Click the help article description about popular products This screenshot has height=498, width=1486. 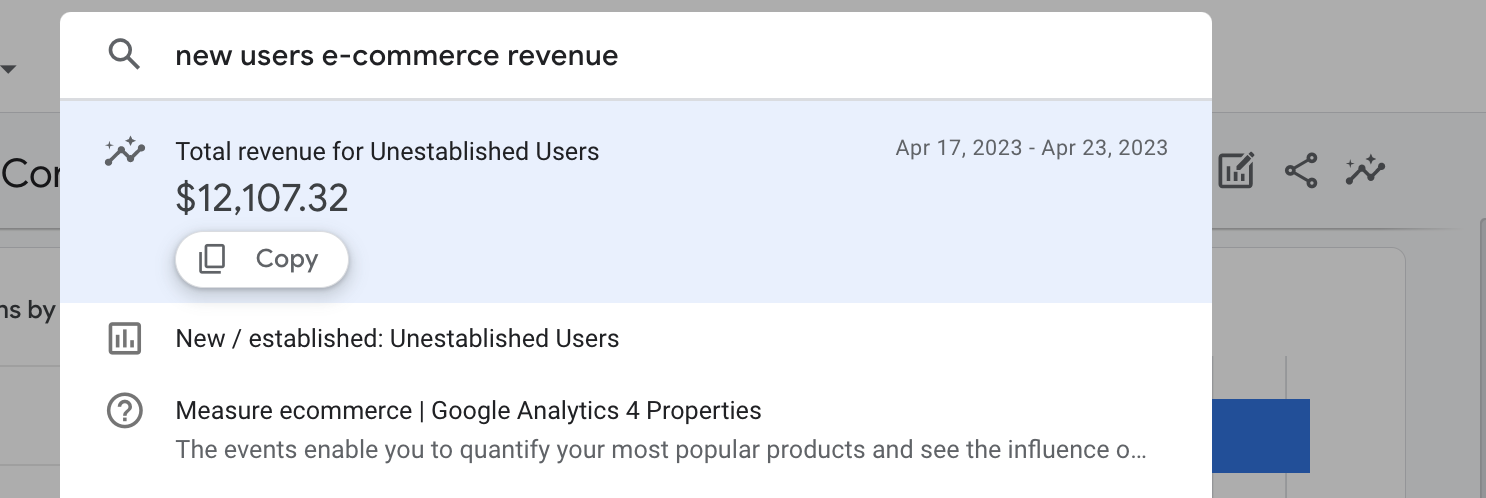pyautogui.click(x=661, y=449)
